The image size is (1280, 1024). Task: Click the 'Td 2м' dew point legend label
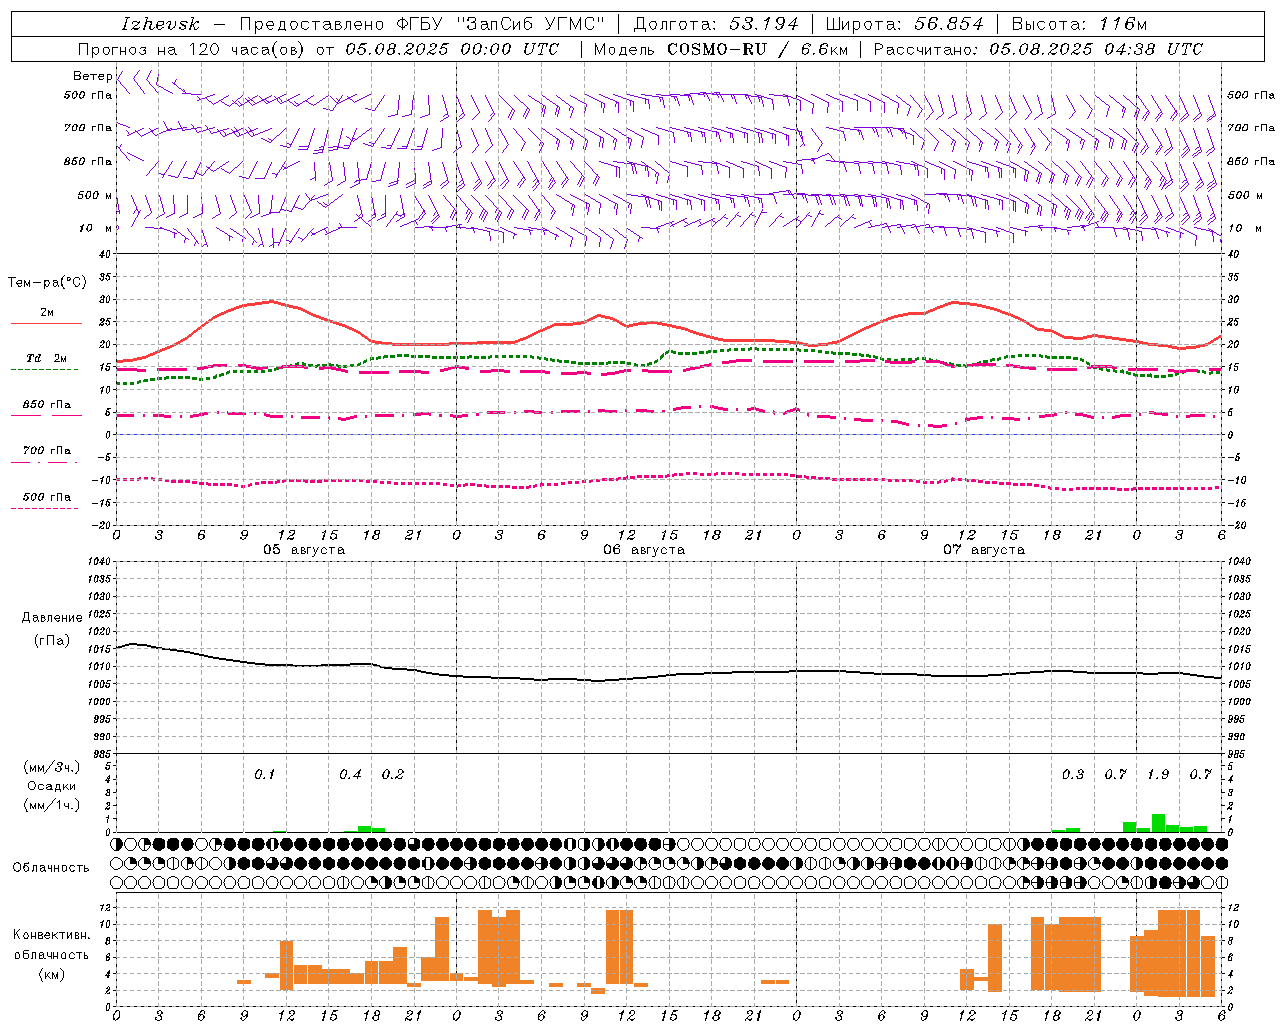coord(47,358)
